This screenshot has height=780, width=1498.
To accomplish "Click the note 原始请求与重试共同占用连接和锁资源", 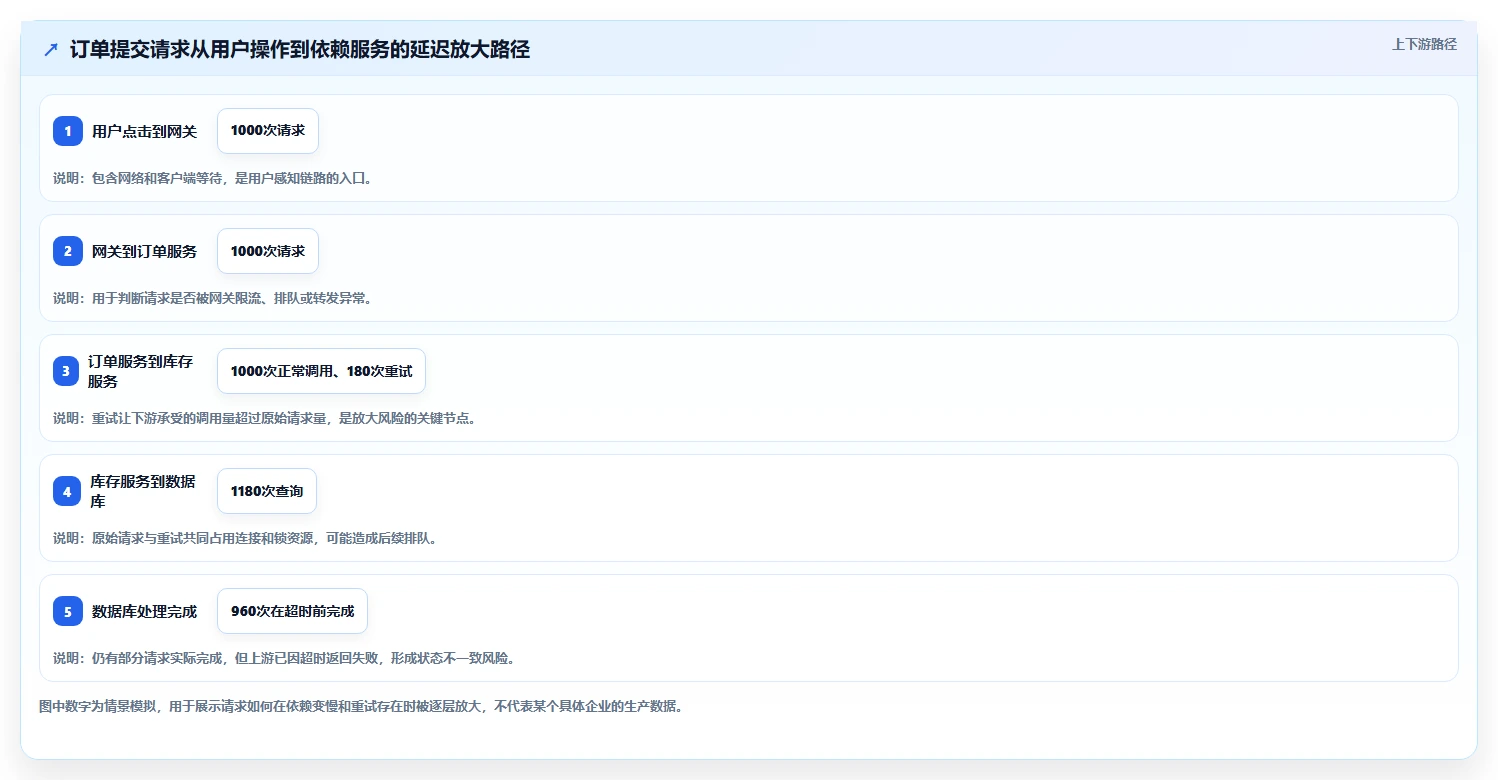I will [x=246, y=538].
